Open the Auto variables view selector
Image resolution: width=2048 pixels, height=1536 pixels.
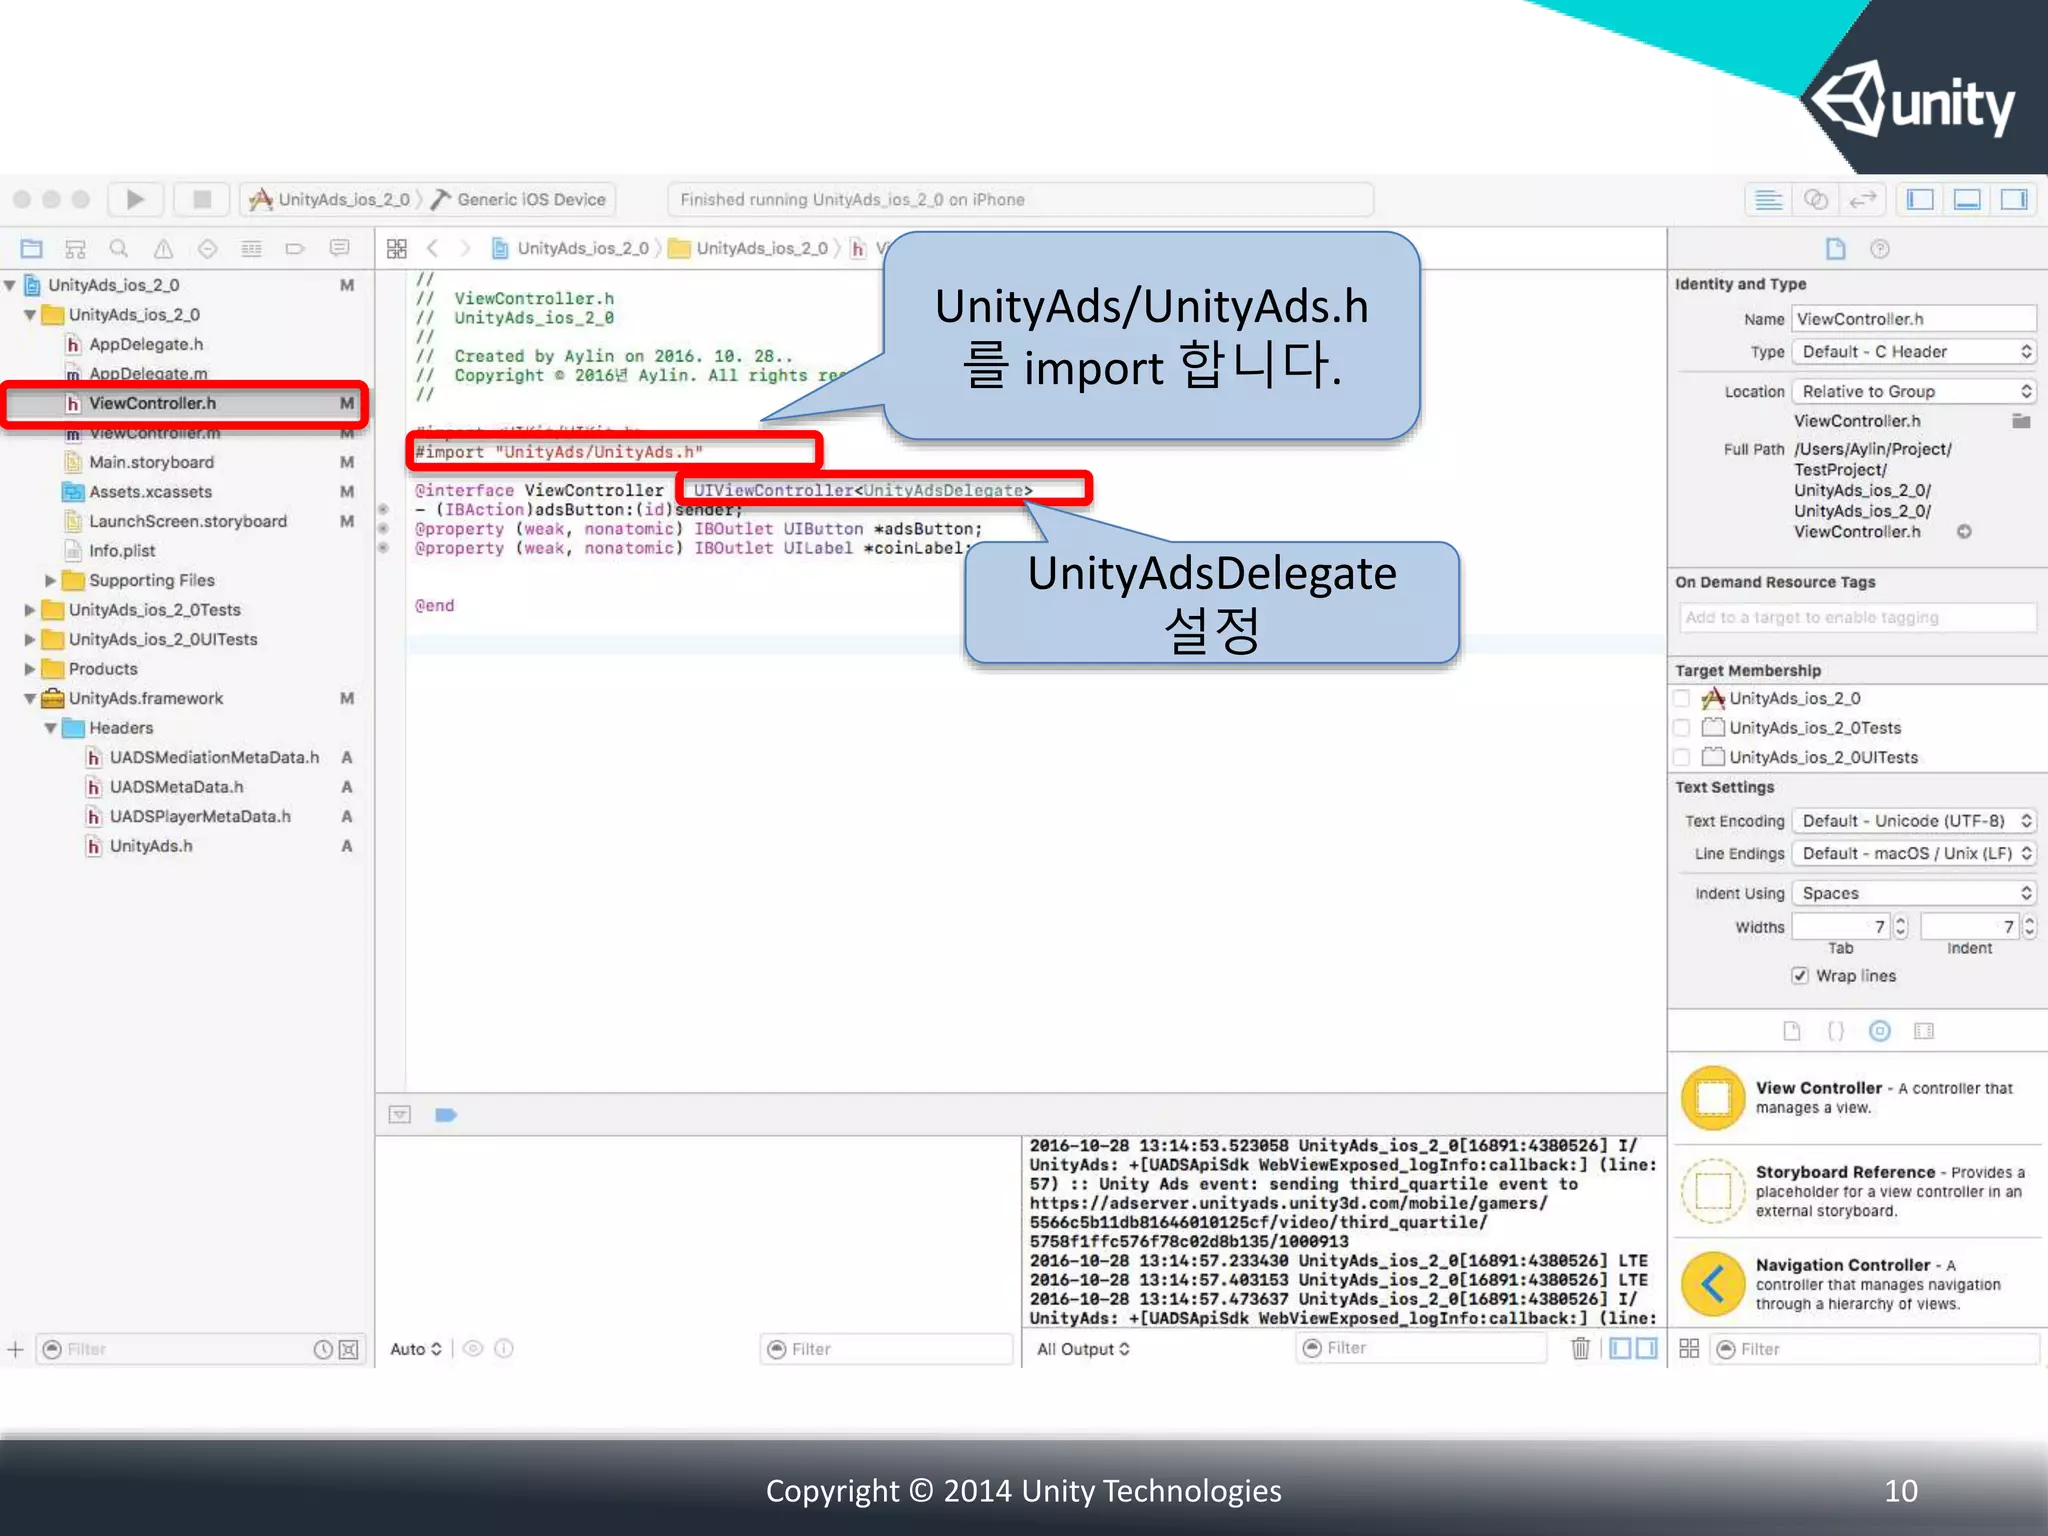pos(415,1349)
